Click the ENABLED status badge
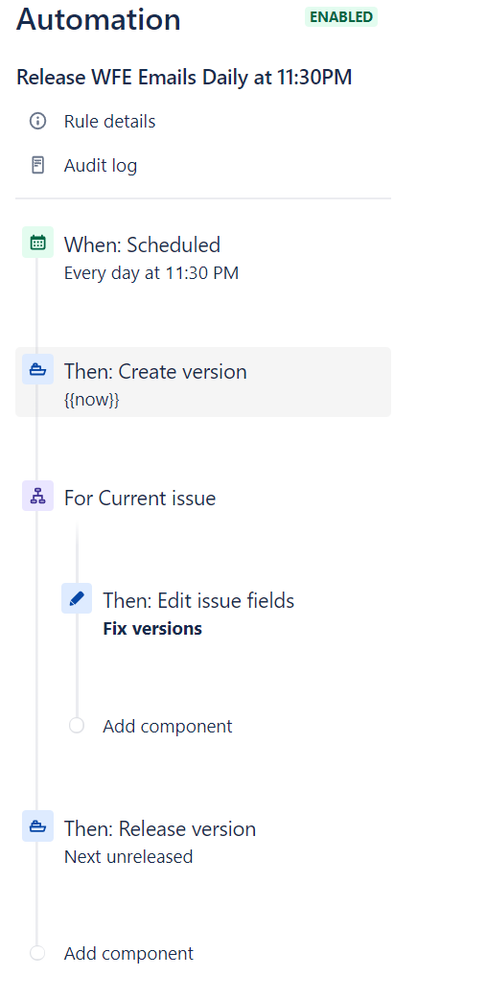The width and height of the screenshot is (487, 999). [342, 17]
